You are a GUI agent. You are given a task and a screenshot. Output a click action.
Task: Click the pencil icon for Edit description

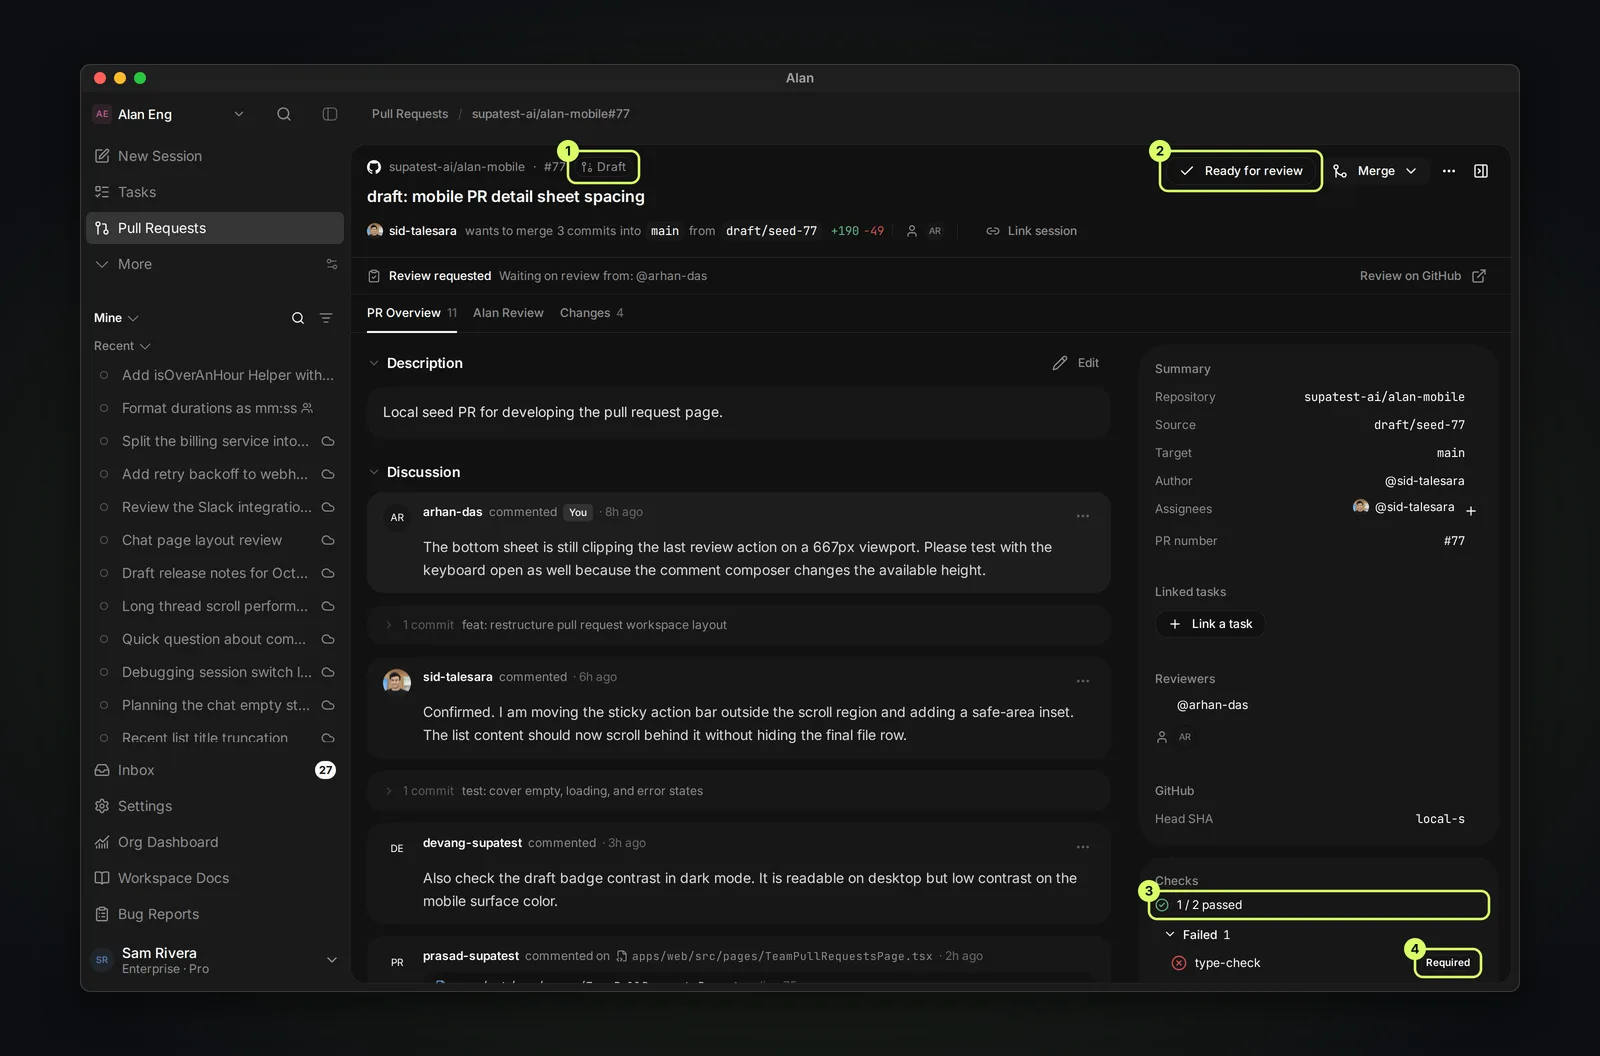tap(1060, 363)
